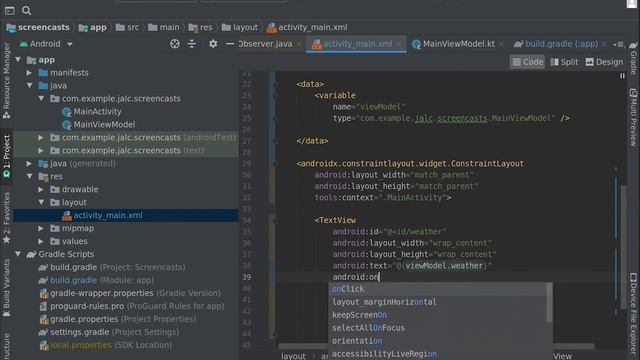Open the Resource Manager side tool window
This screenshot has height=360, width=640.
[7, 81]
